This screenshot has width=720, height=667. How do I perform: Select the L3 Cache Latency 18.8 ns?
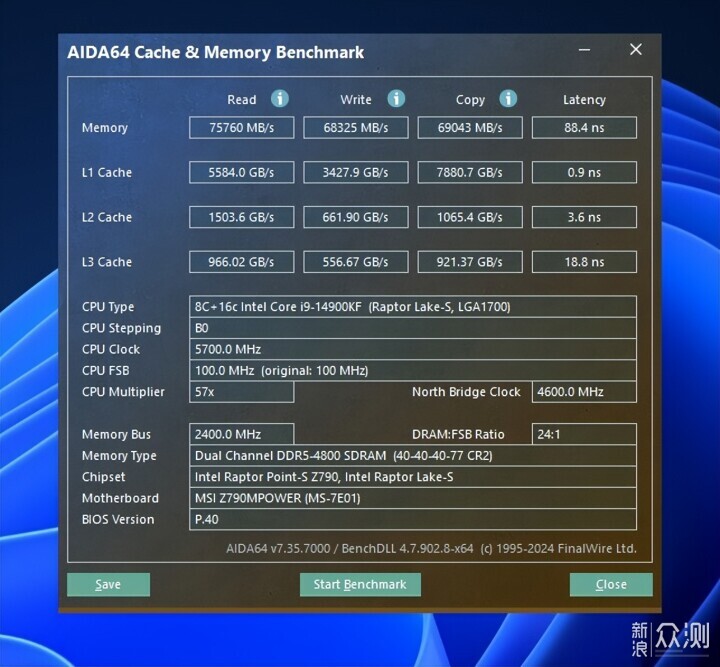pos(584,262)
